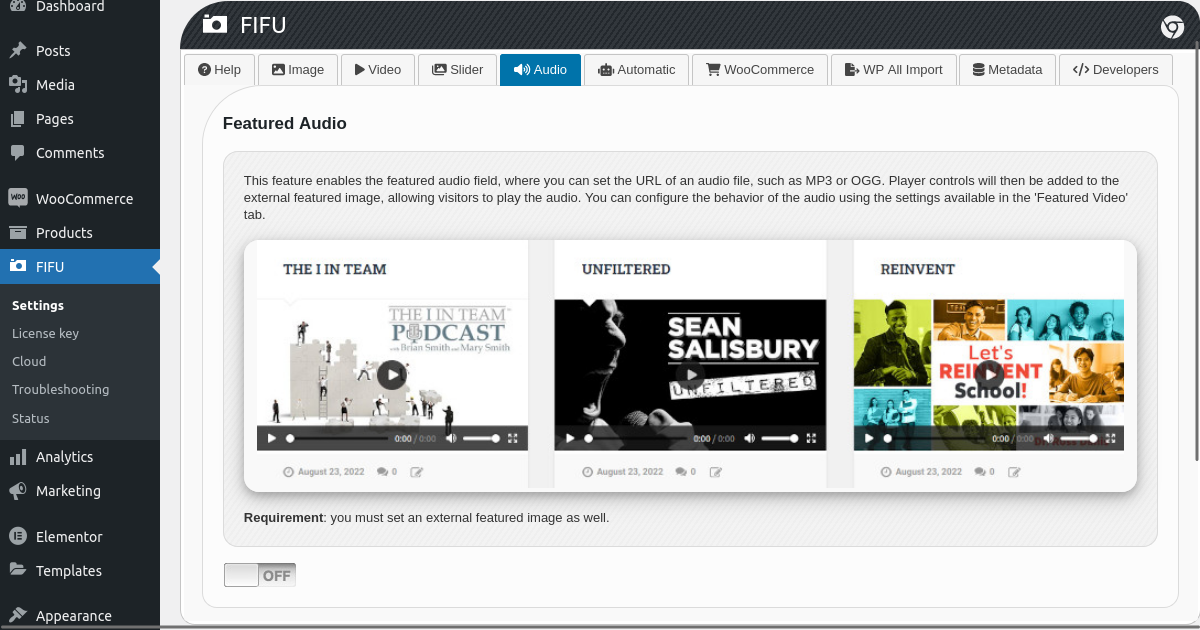Open the Status submenu link

tap(31, 418)
